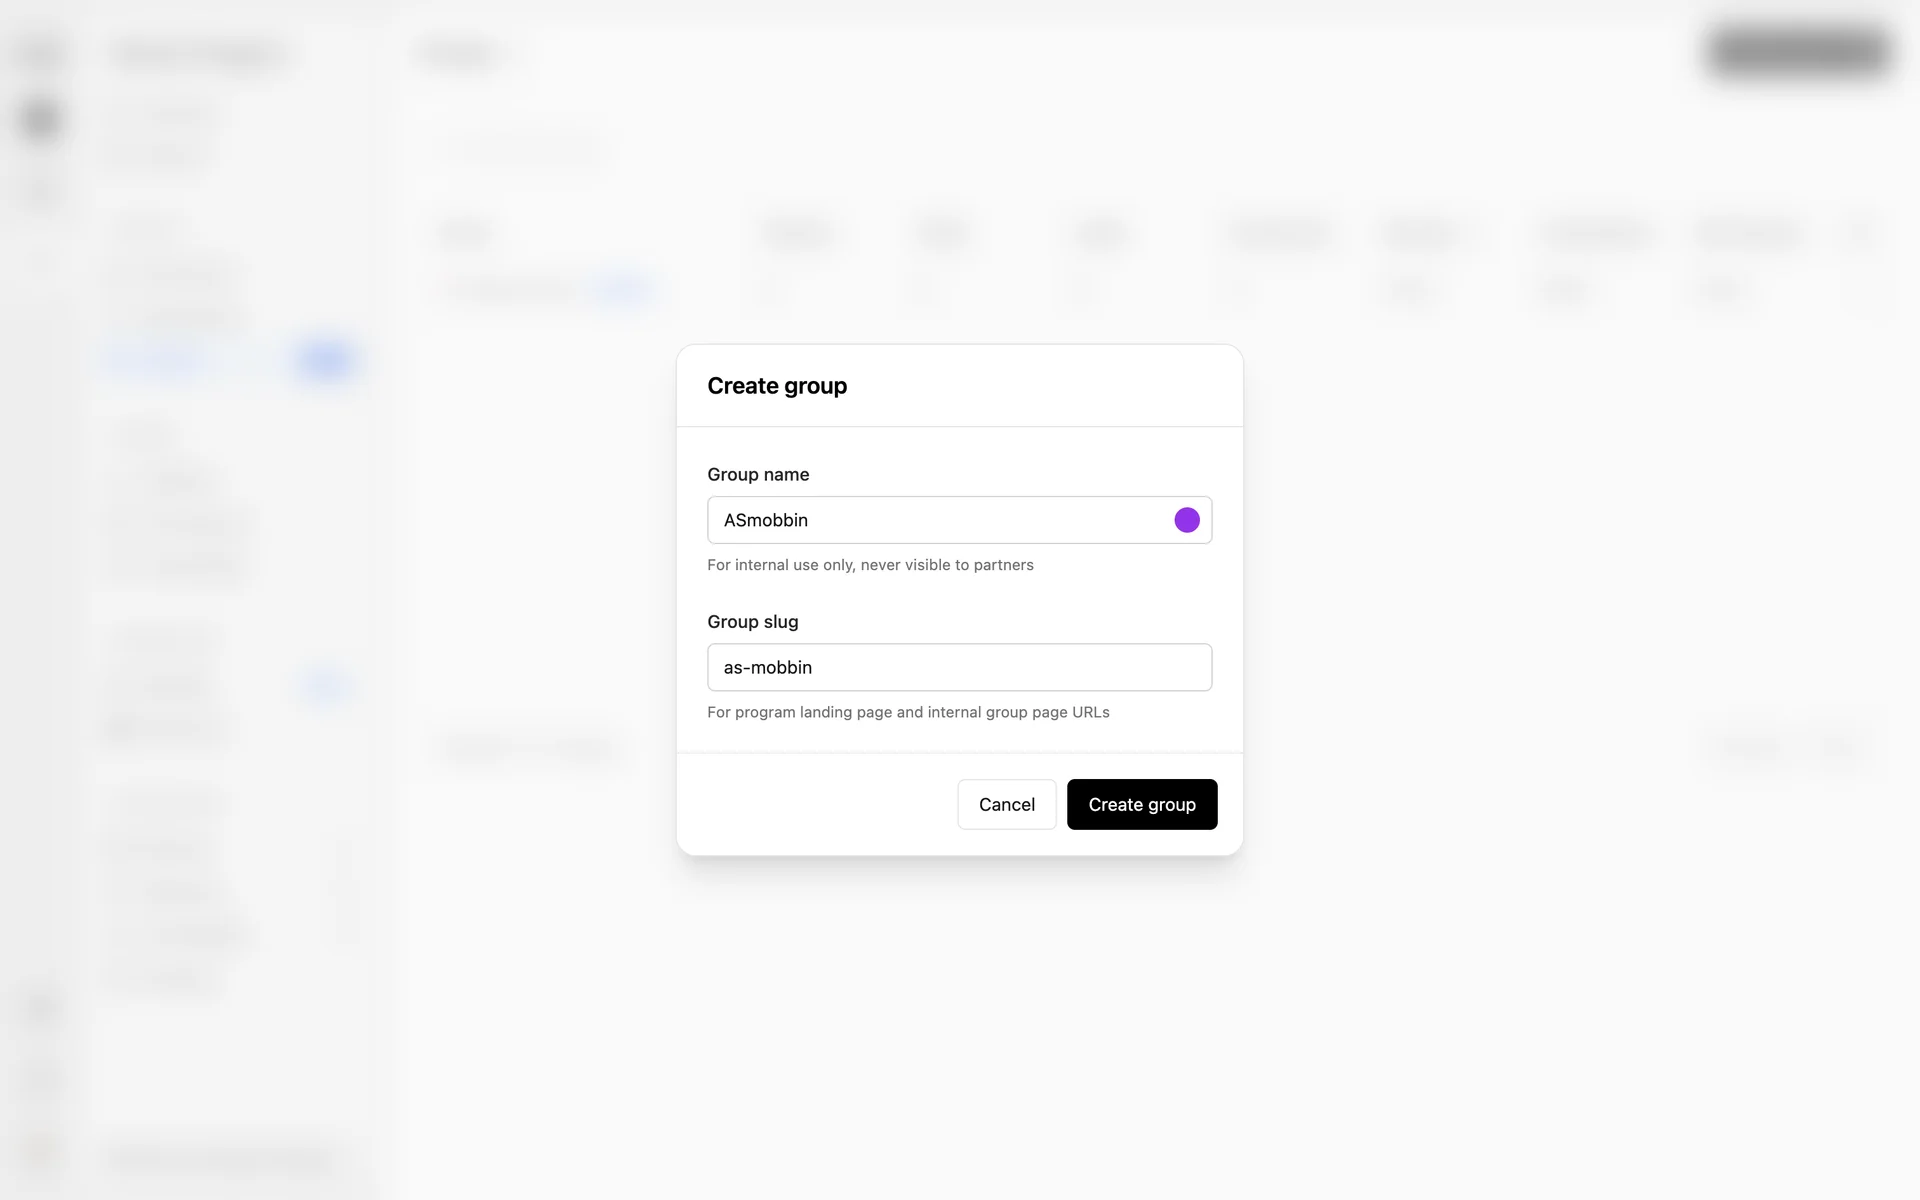Viewport: 1920px width, 1200px height.
Task: Click the "as-mobbin" text in slug field
Action: pos(767,667)
